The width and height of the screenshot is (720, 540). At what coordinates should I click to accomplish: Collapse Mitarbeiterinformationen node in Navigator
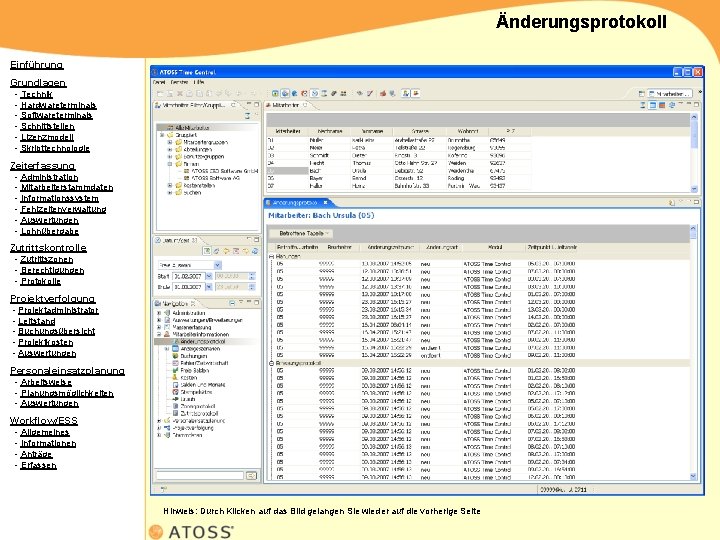(x=159, y=334)
